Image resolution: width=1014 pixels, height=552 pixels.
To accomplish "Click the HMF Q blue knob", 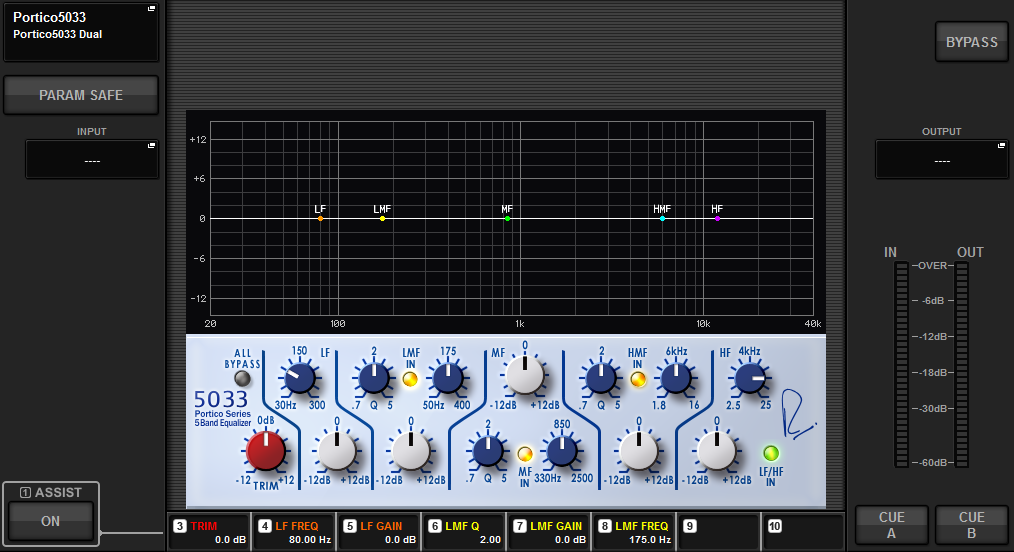I will pos(601,379).
